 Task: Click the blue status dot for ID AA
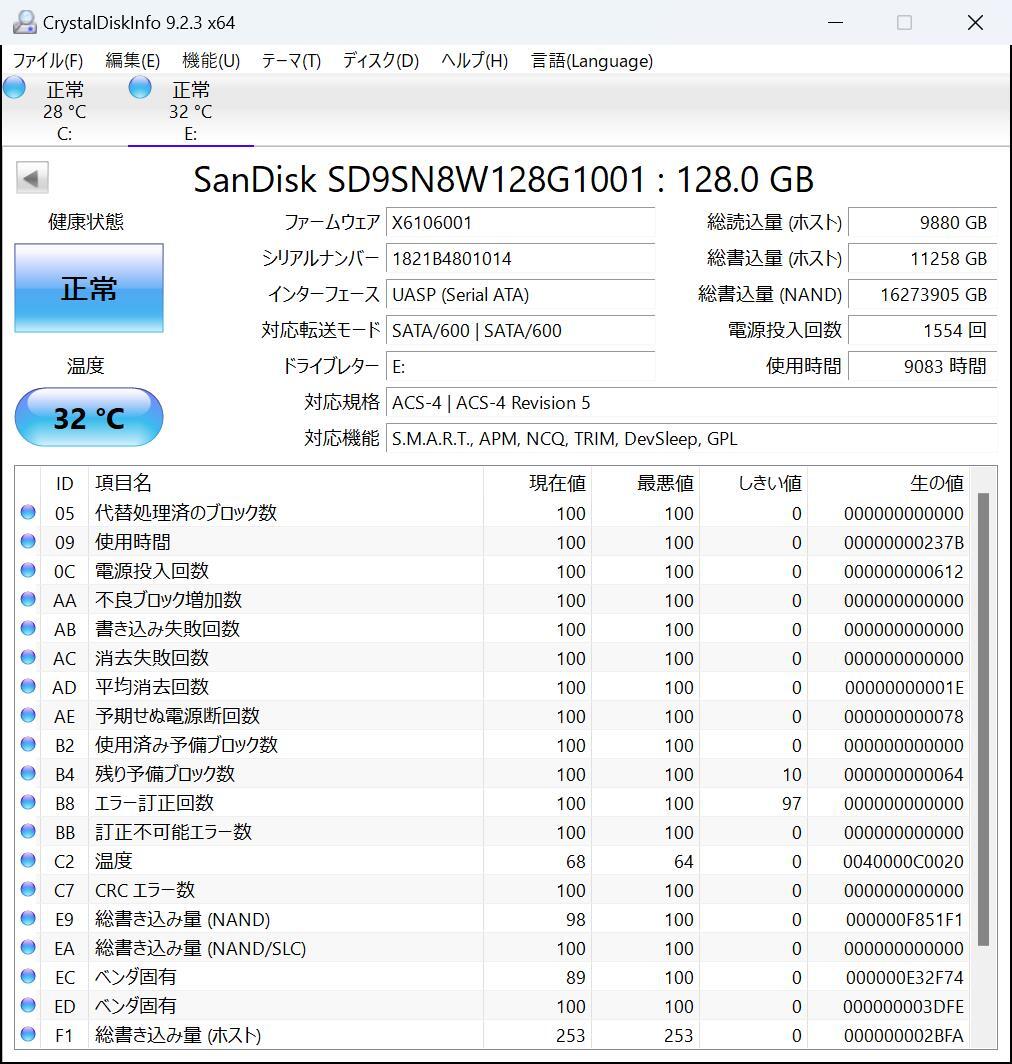(28, 599)
